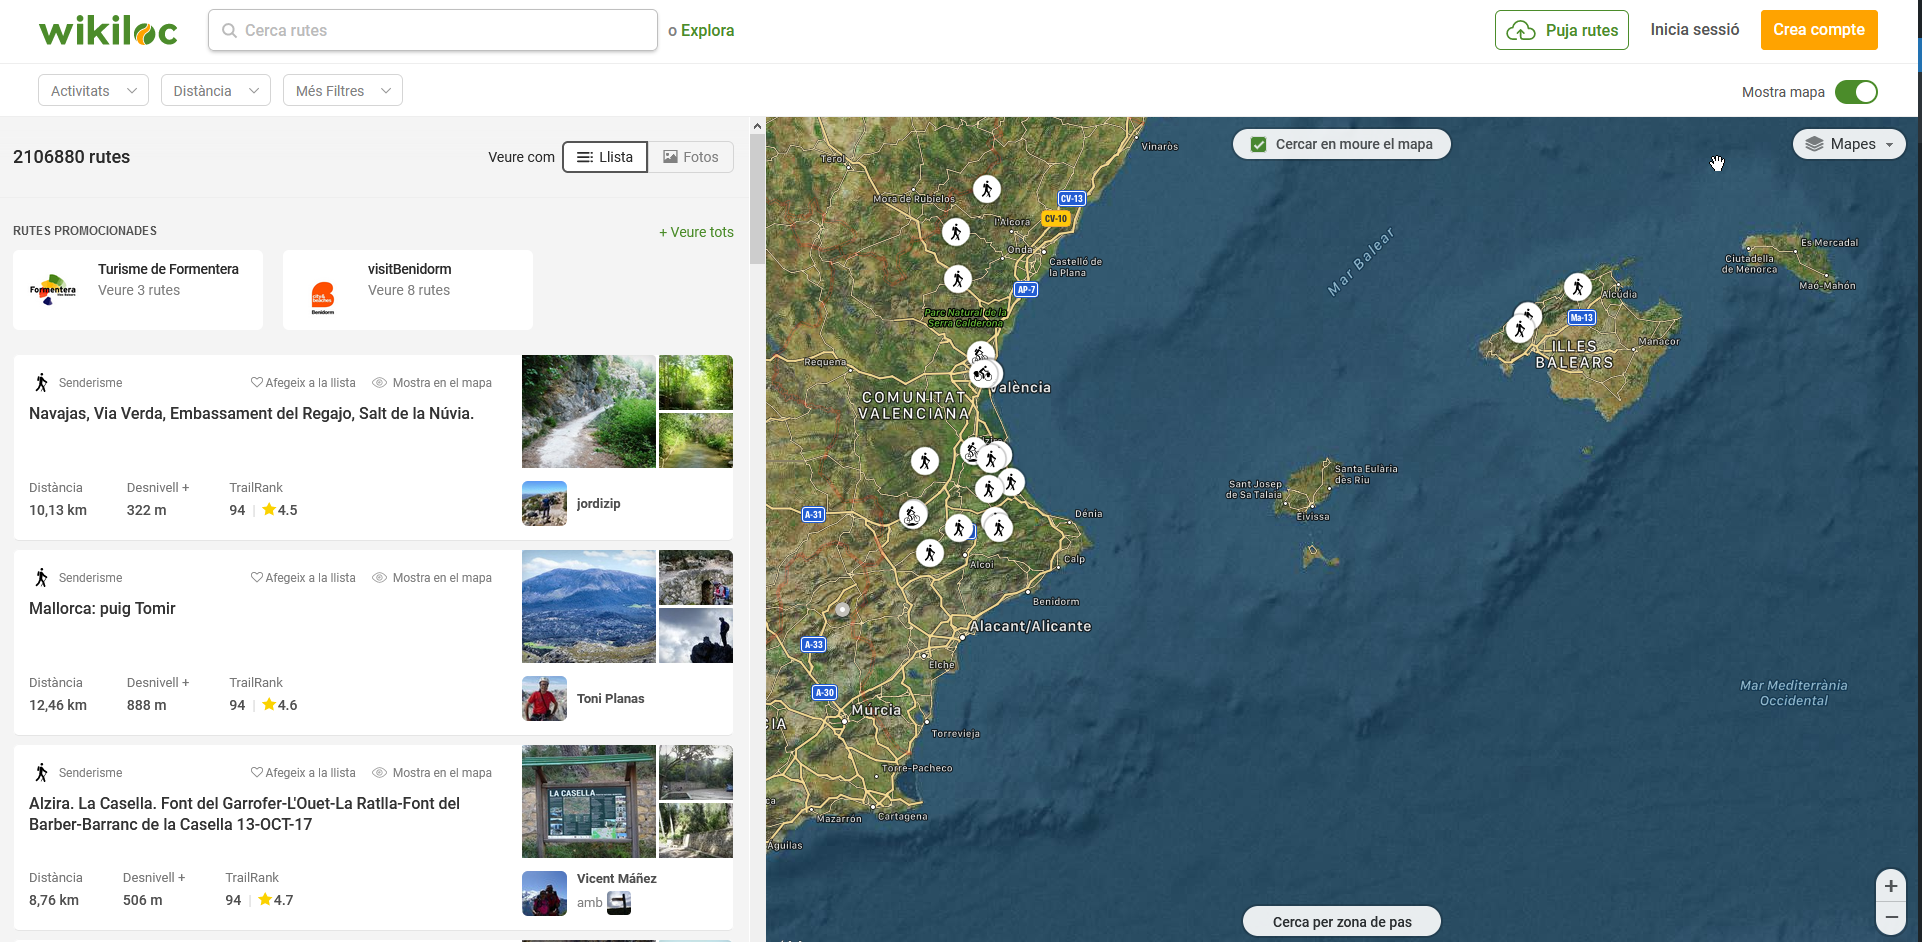Image resolution: width=1922 pixels, height=942 pixels.
Task: Open the Puig Tomir mountain photo
Action: (589, 606)
